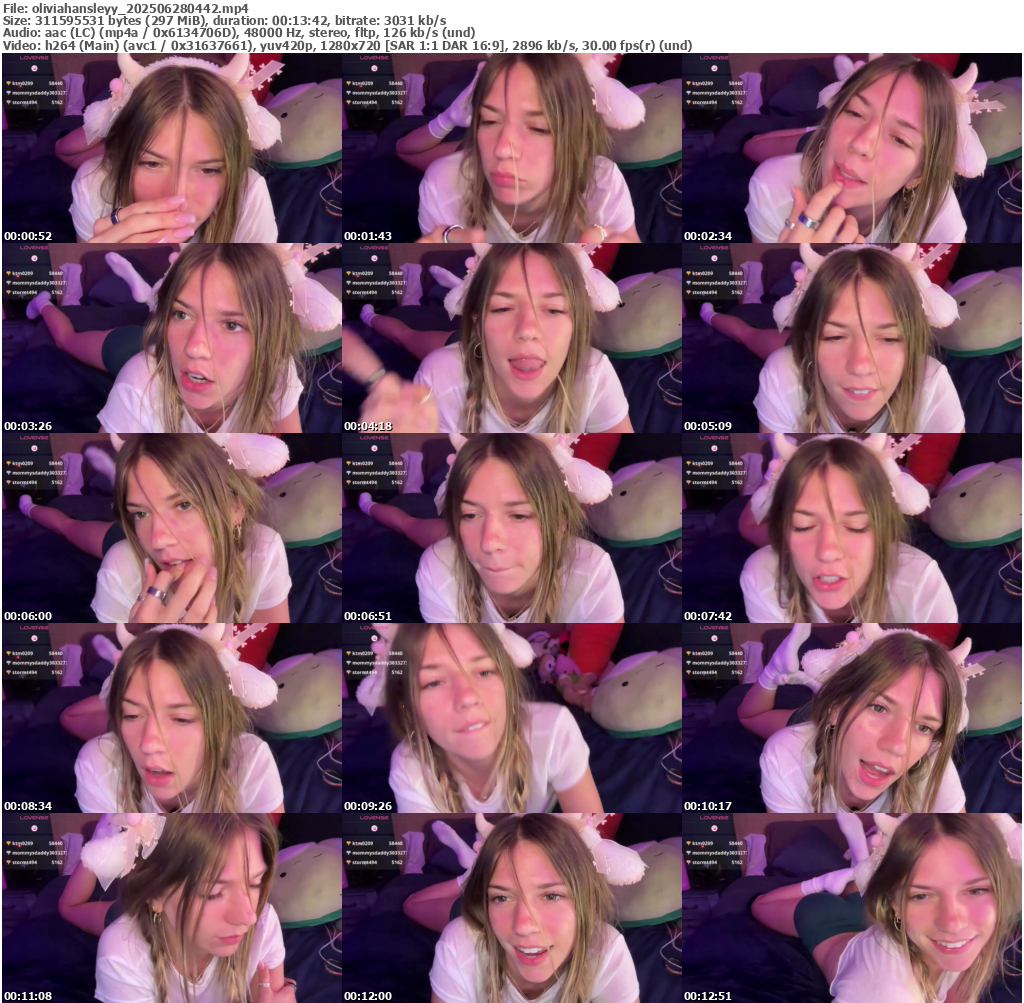Click the frame marked 00:05:09
Viewport: 1024px width, 1003px height.
pos(851,338)
